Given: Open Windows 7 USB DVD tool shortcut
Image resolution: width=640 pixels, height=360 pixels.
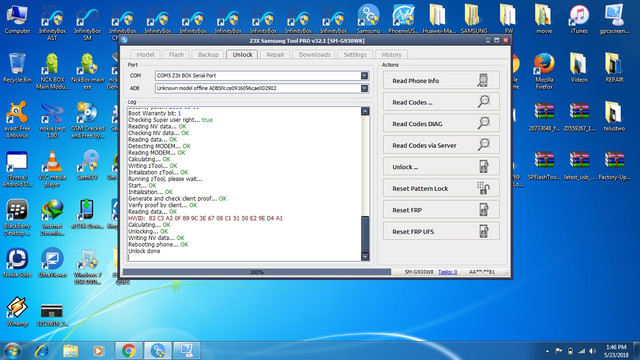Looking at the screenshot, I should 87,266.
